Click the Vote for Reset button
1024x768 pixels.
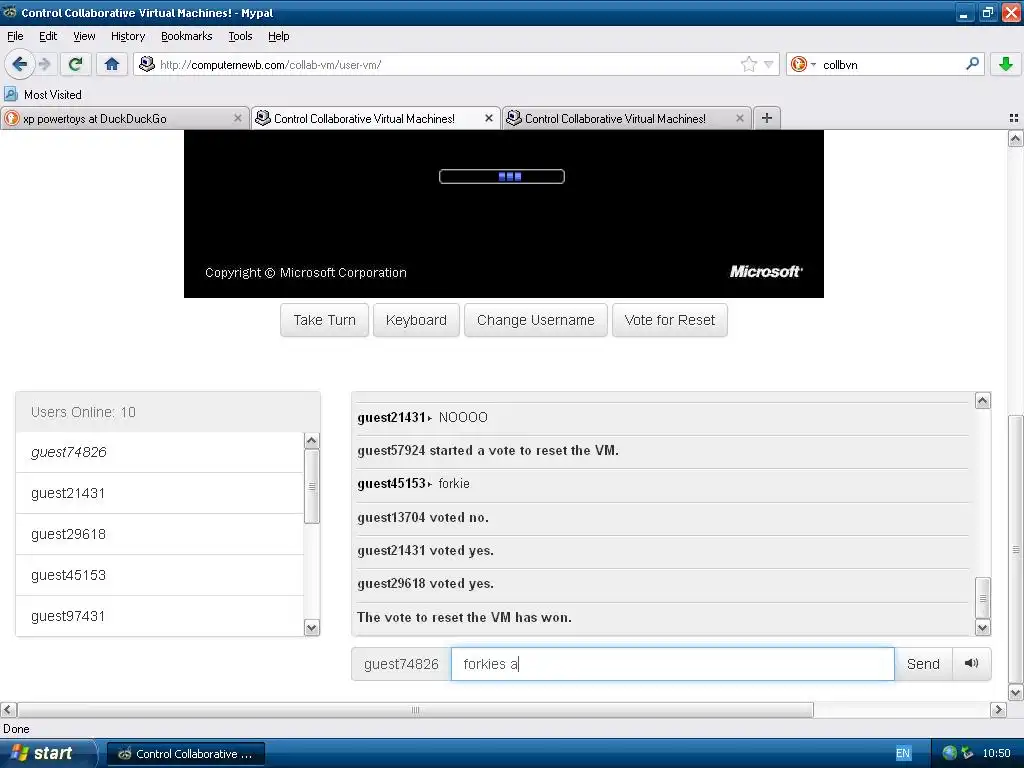click(669, 320)
